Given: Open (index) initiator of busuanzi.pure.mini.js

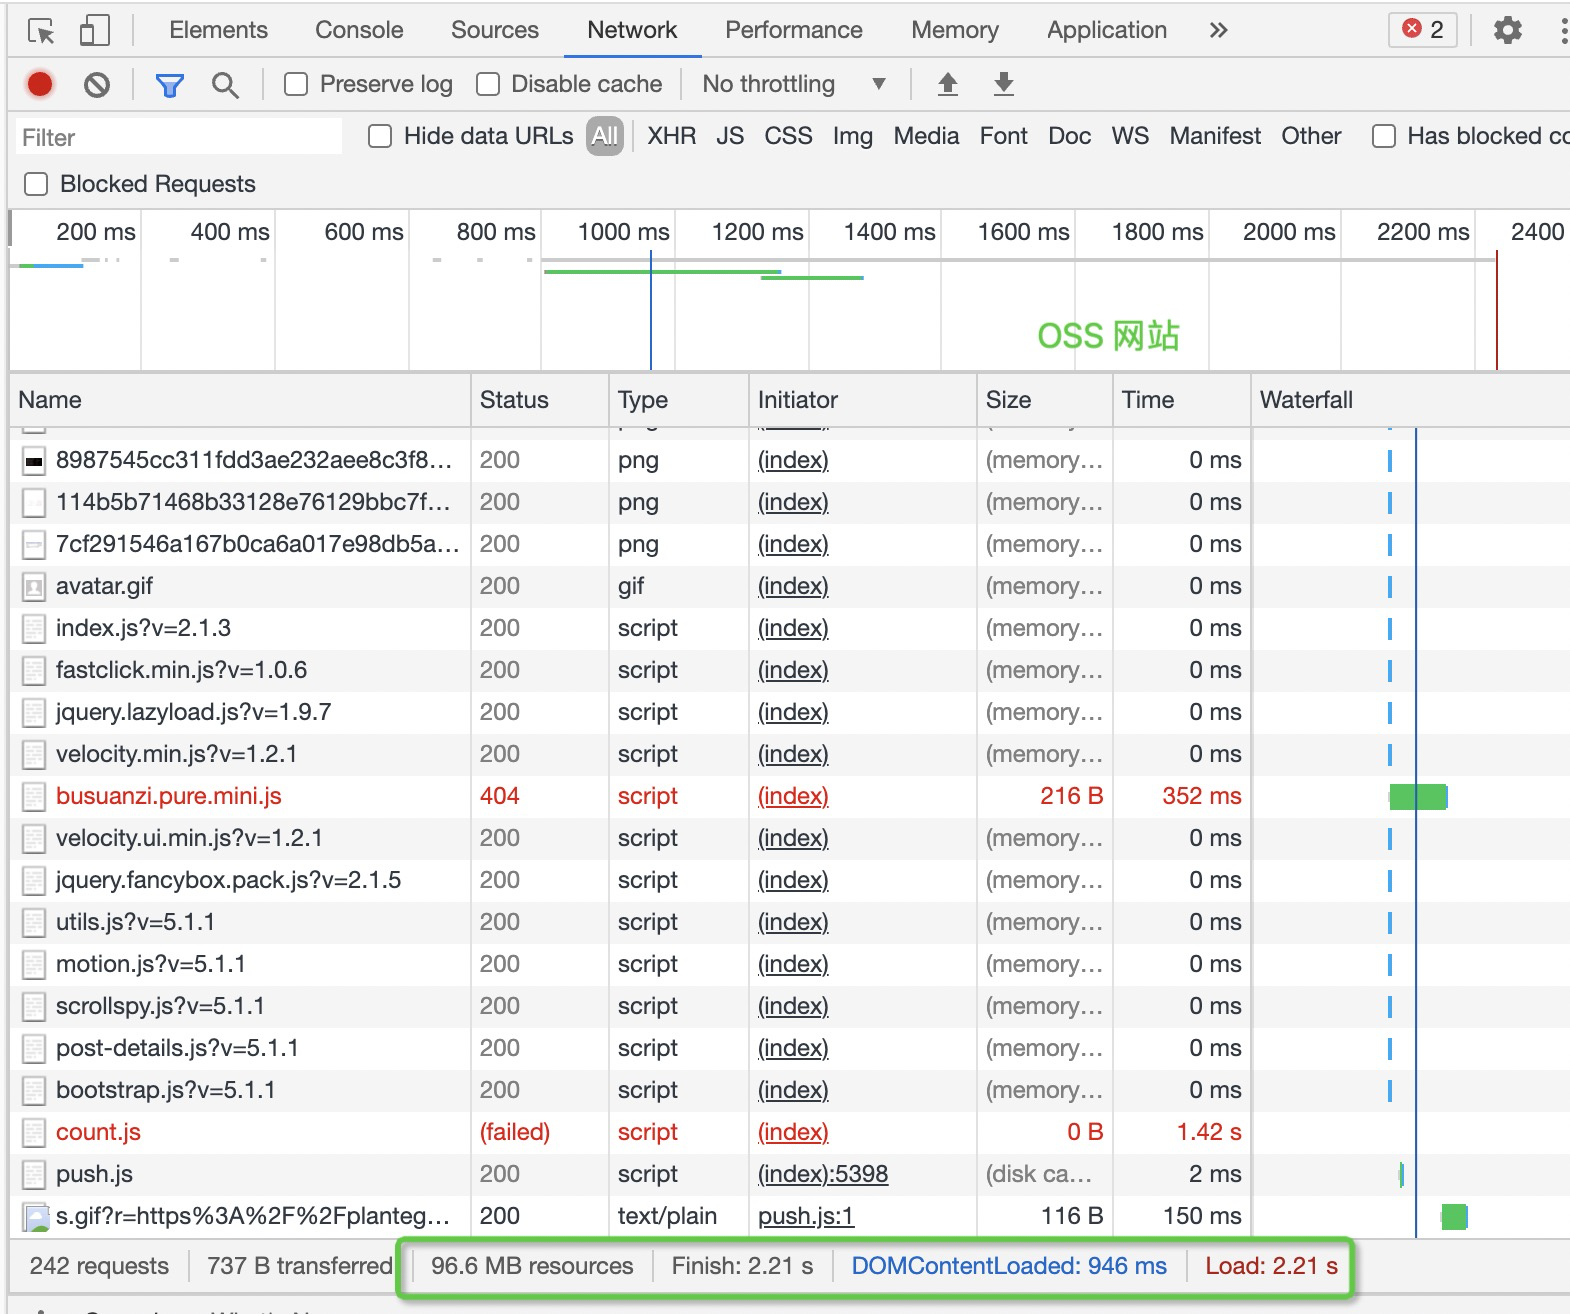Looking at the screenshot, I should [793, 796].
